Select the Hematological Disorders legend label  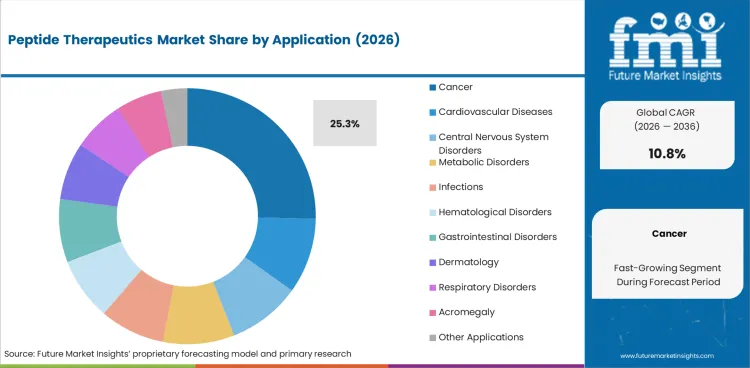(x=495, y=212)
